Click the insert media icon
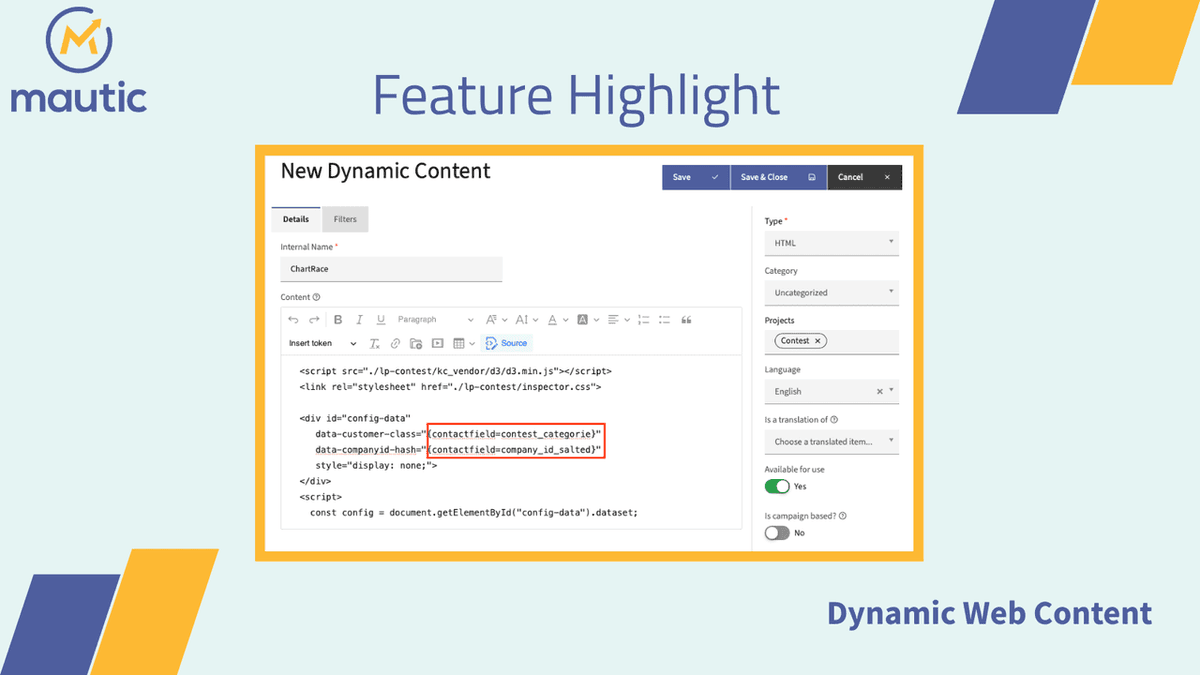The width and height of the screenshot is (1200, 675). 437,343
